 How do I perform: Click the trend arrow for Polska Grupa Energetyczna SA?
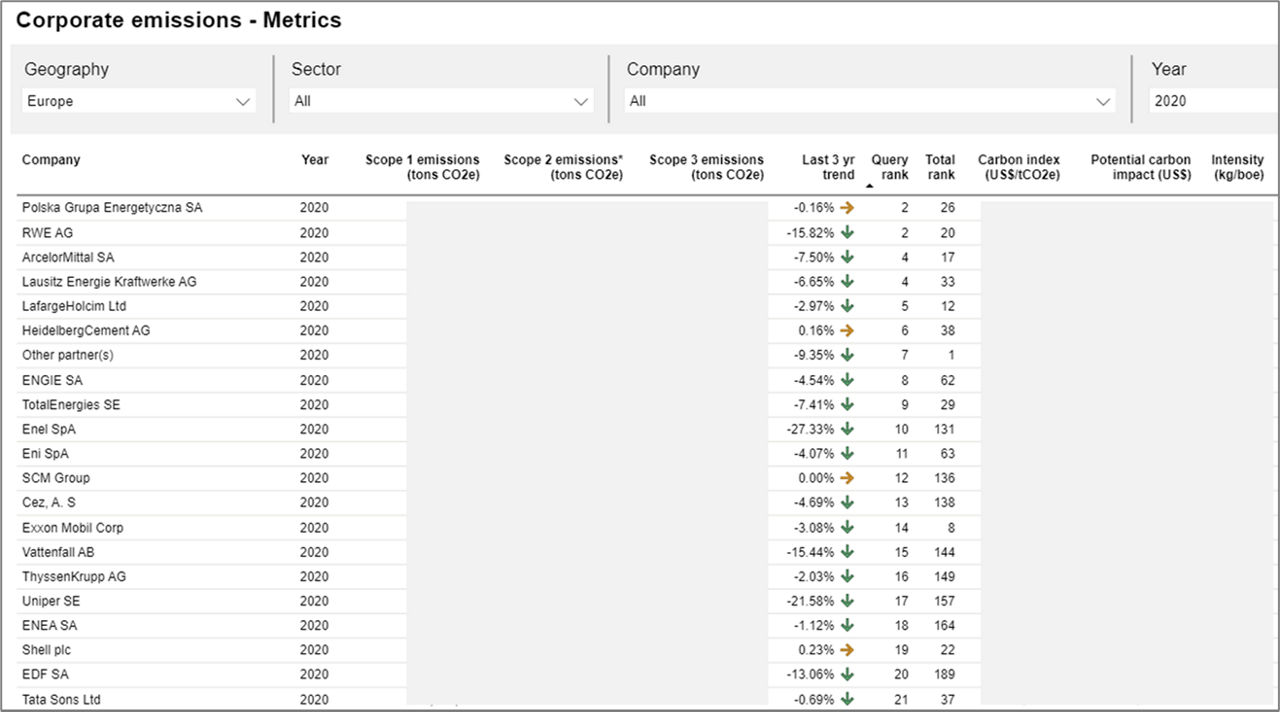click(847, 208)
